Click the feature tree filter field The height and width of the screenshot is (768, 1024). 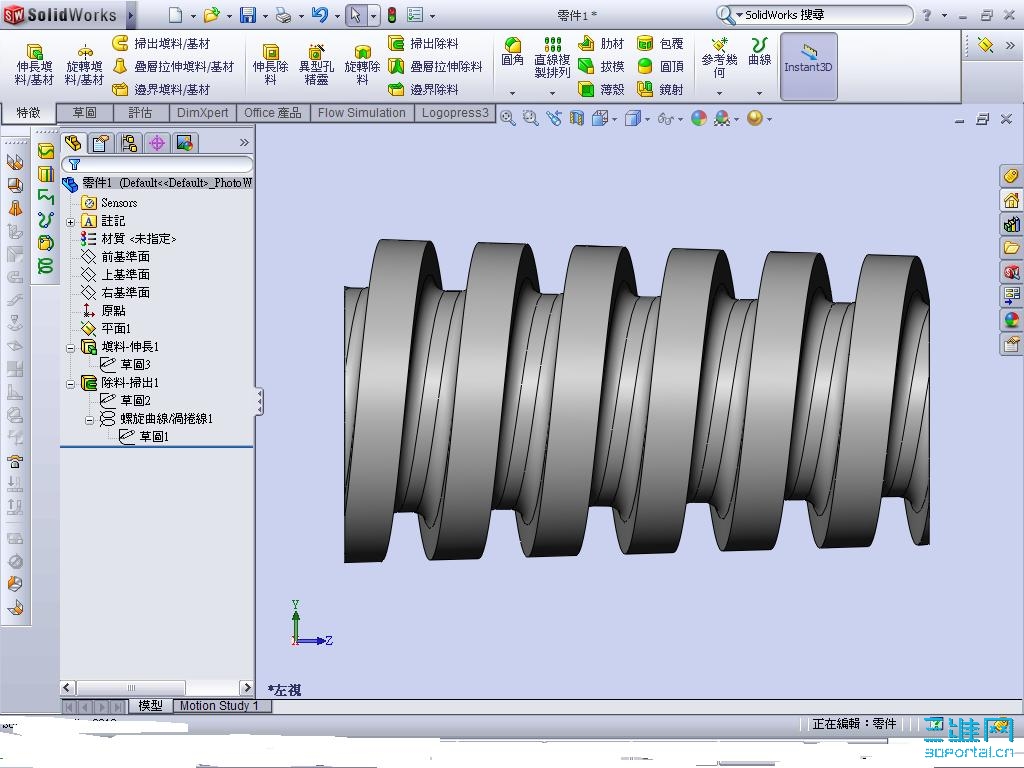[x=157, y=164]
